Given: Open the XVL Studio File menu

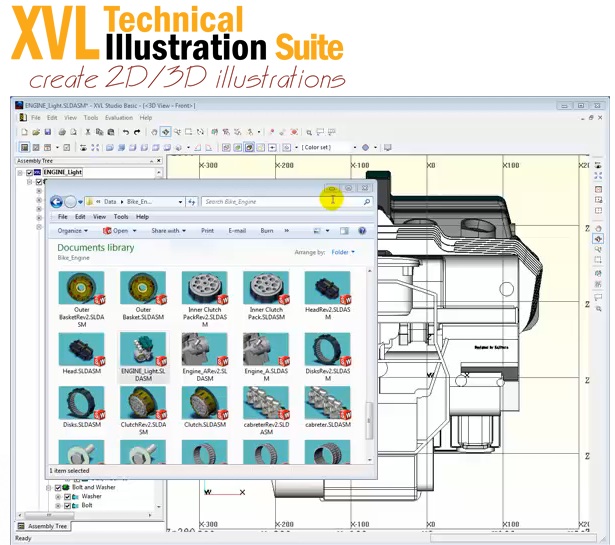Looking at the screenshot, I should [36, 118].
